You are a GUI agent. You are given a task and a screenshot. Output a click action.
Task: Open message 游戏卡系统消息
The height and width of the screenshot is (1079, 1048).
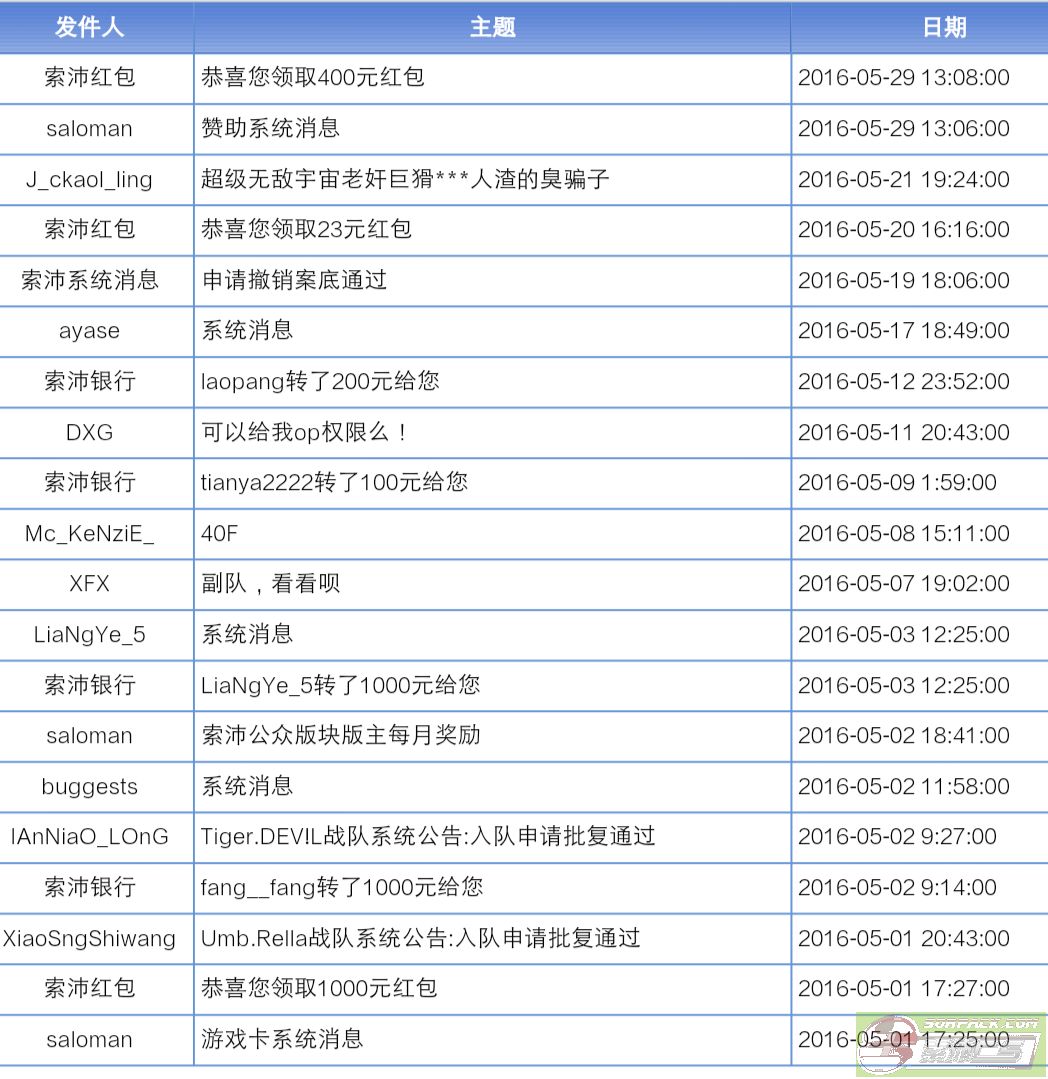click(282, 1039)
